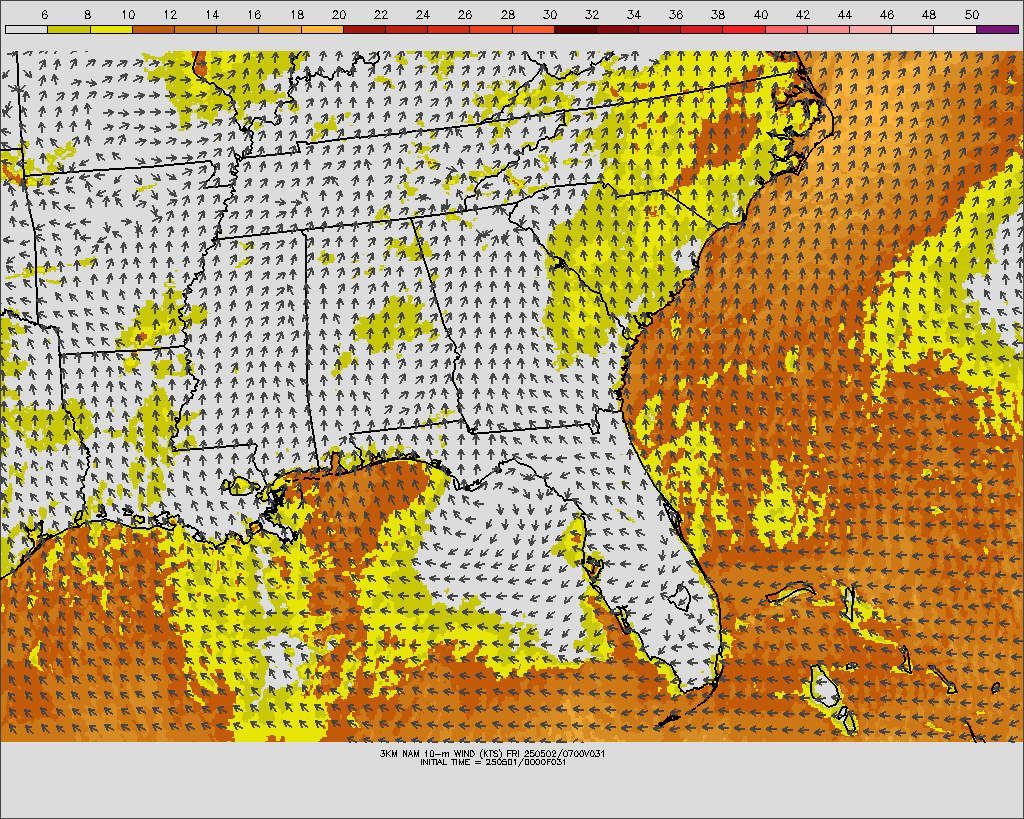Click the legend number "42"
The height and width of the screenshot is (819, 1024).
(803, 14)
